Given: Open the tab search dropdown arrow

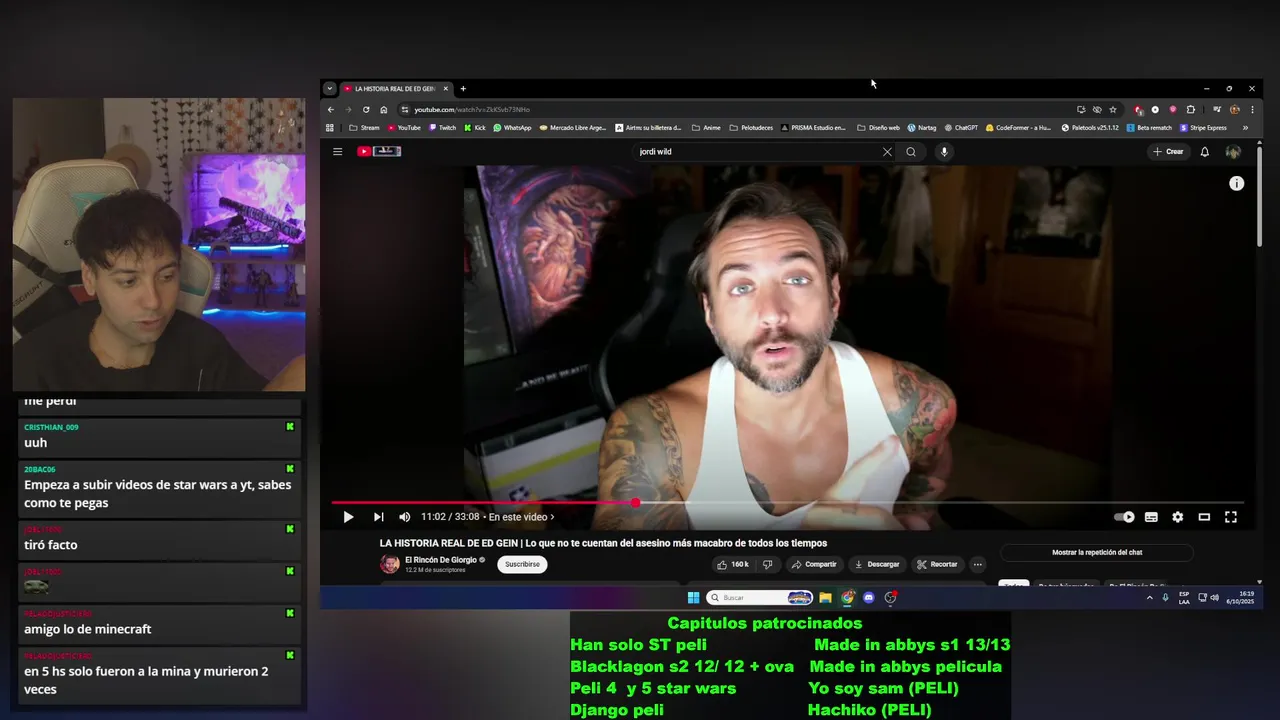Looking at the screenshot, I should [329, 88].
